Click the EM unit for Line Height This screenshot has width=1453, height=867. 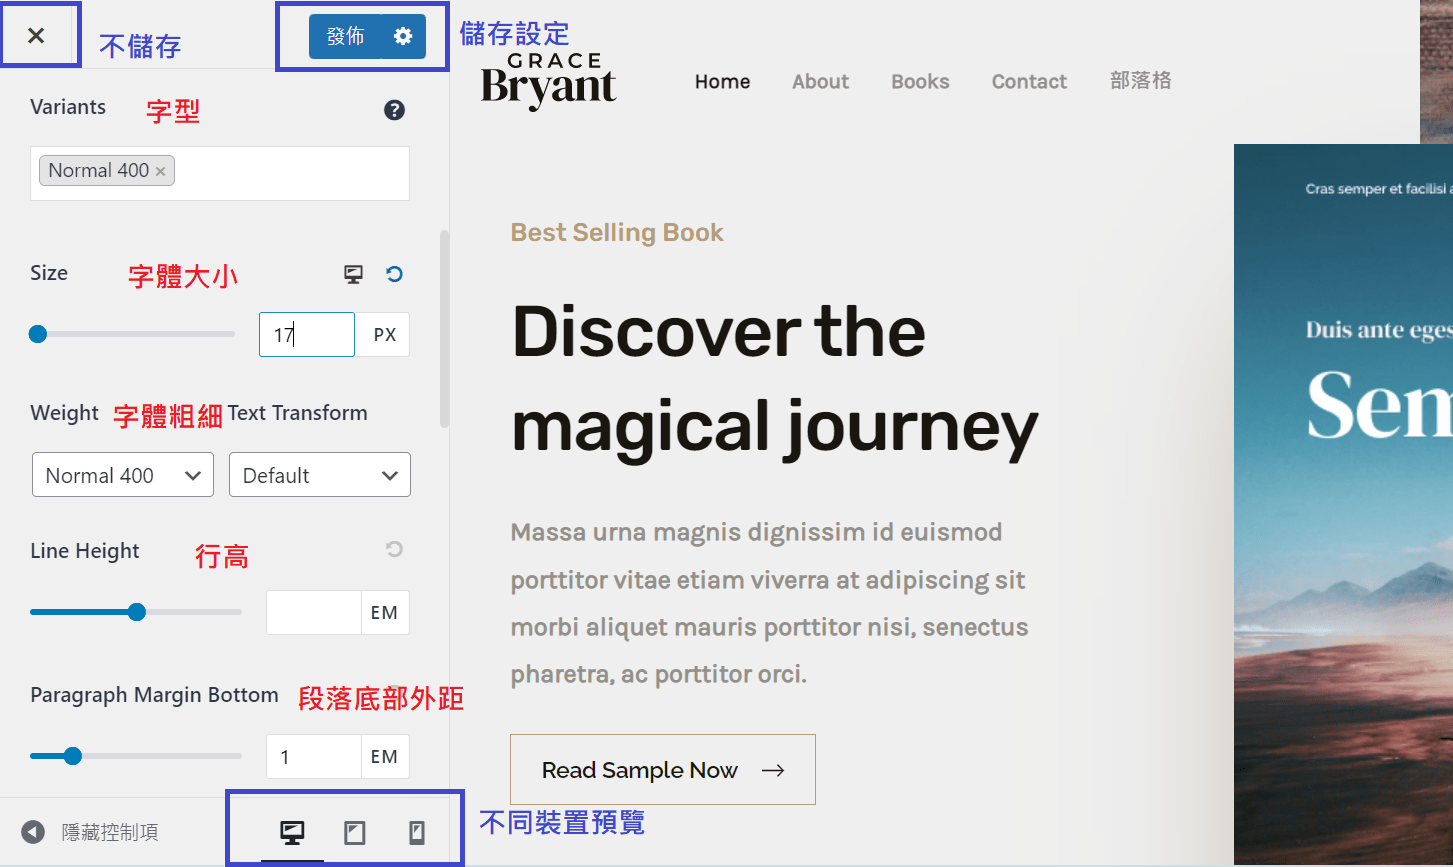click(x=385, y=612)
